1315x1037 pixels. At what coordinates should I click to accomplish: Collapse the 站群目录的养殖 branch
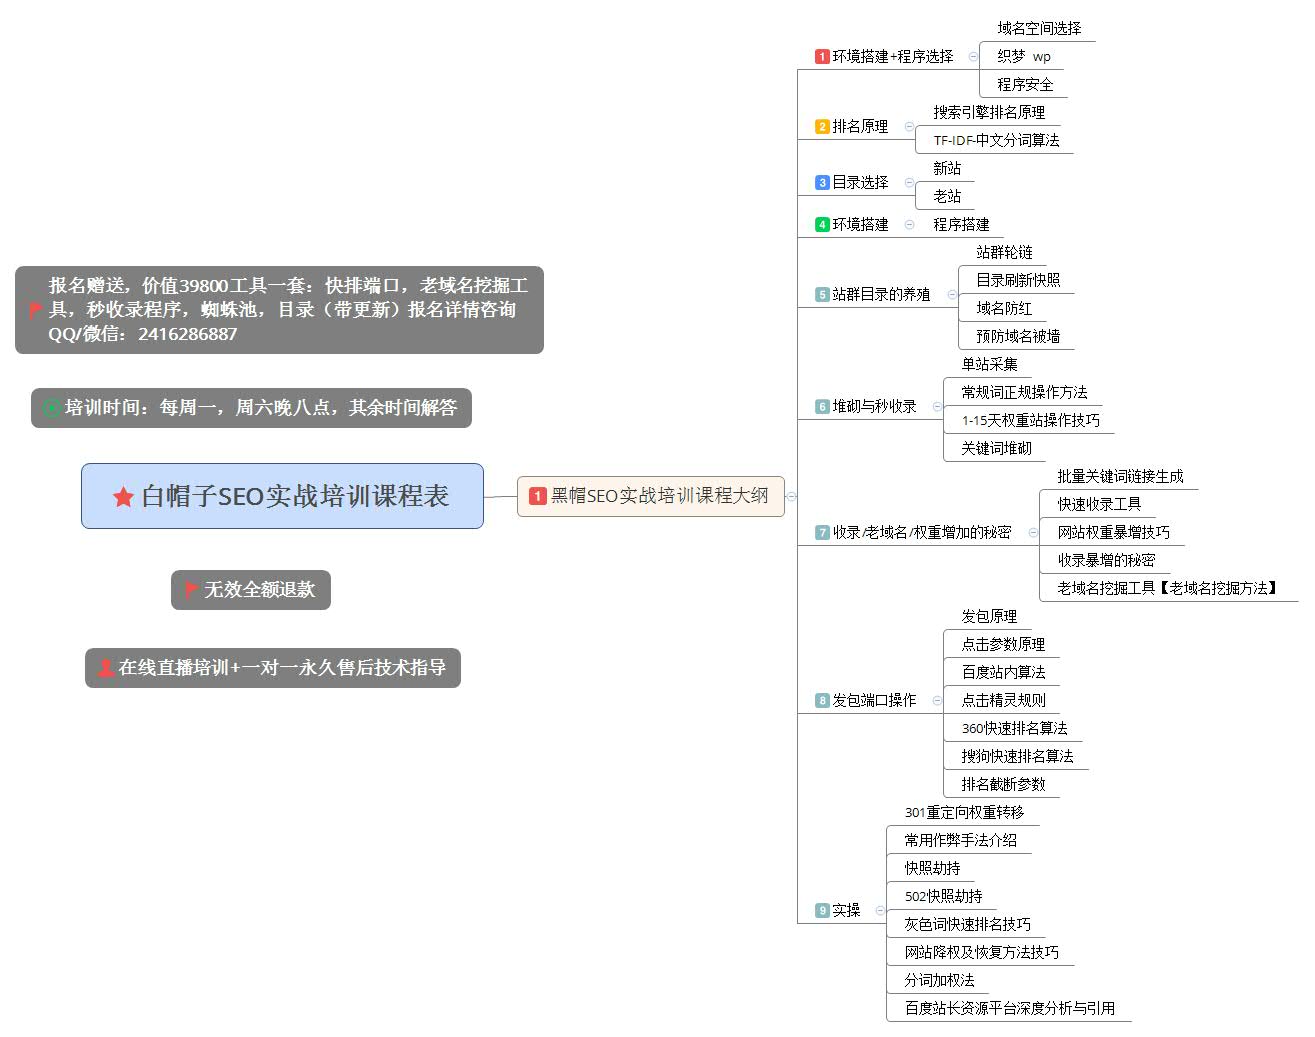click(x=951, y=295)
